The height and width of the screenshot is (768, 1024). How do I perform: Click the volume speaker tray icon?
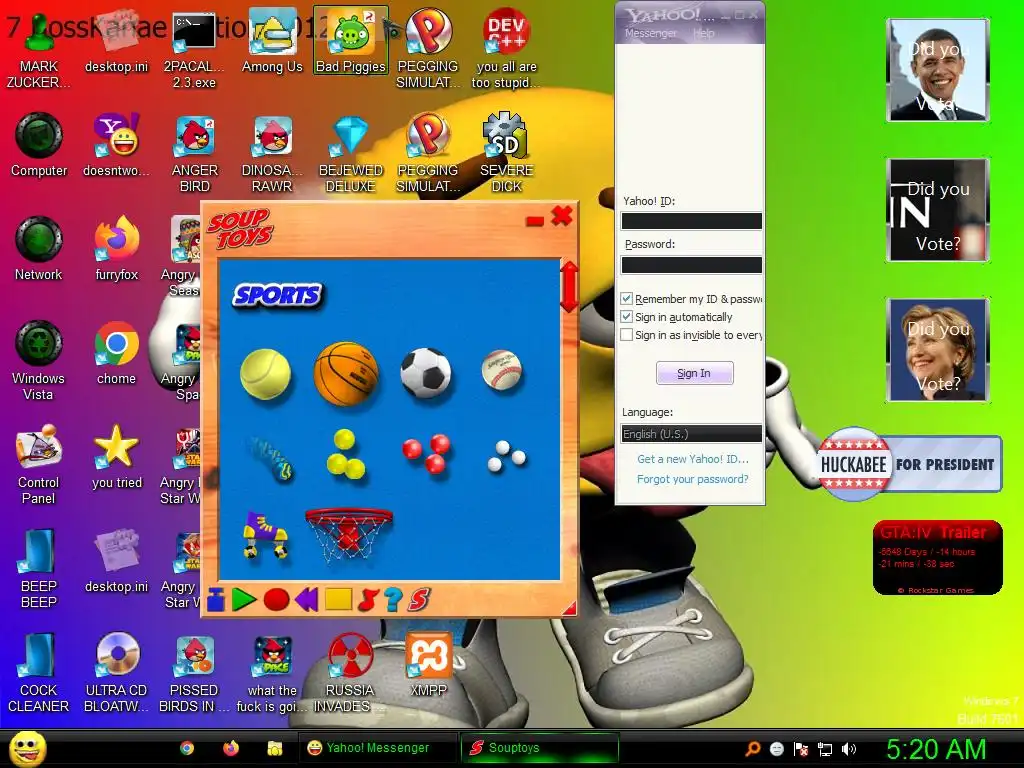[849, 749]
